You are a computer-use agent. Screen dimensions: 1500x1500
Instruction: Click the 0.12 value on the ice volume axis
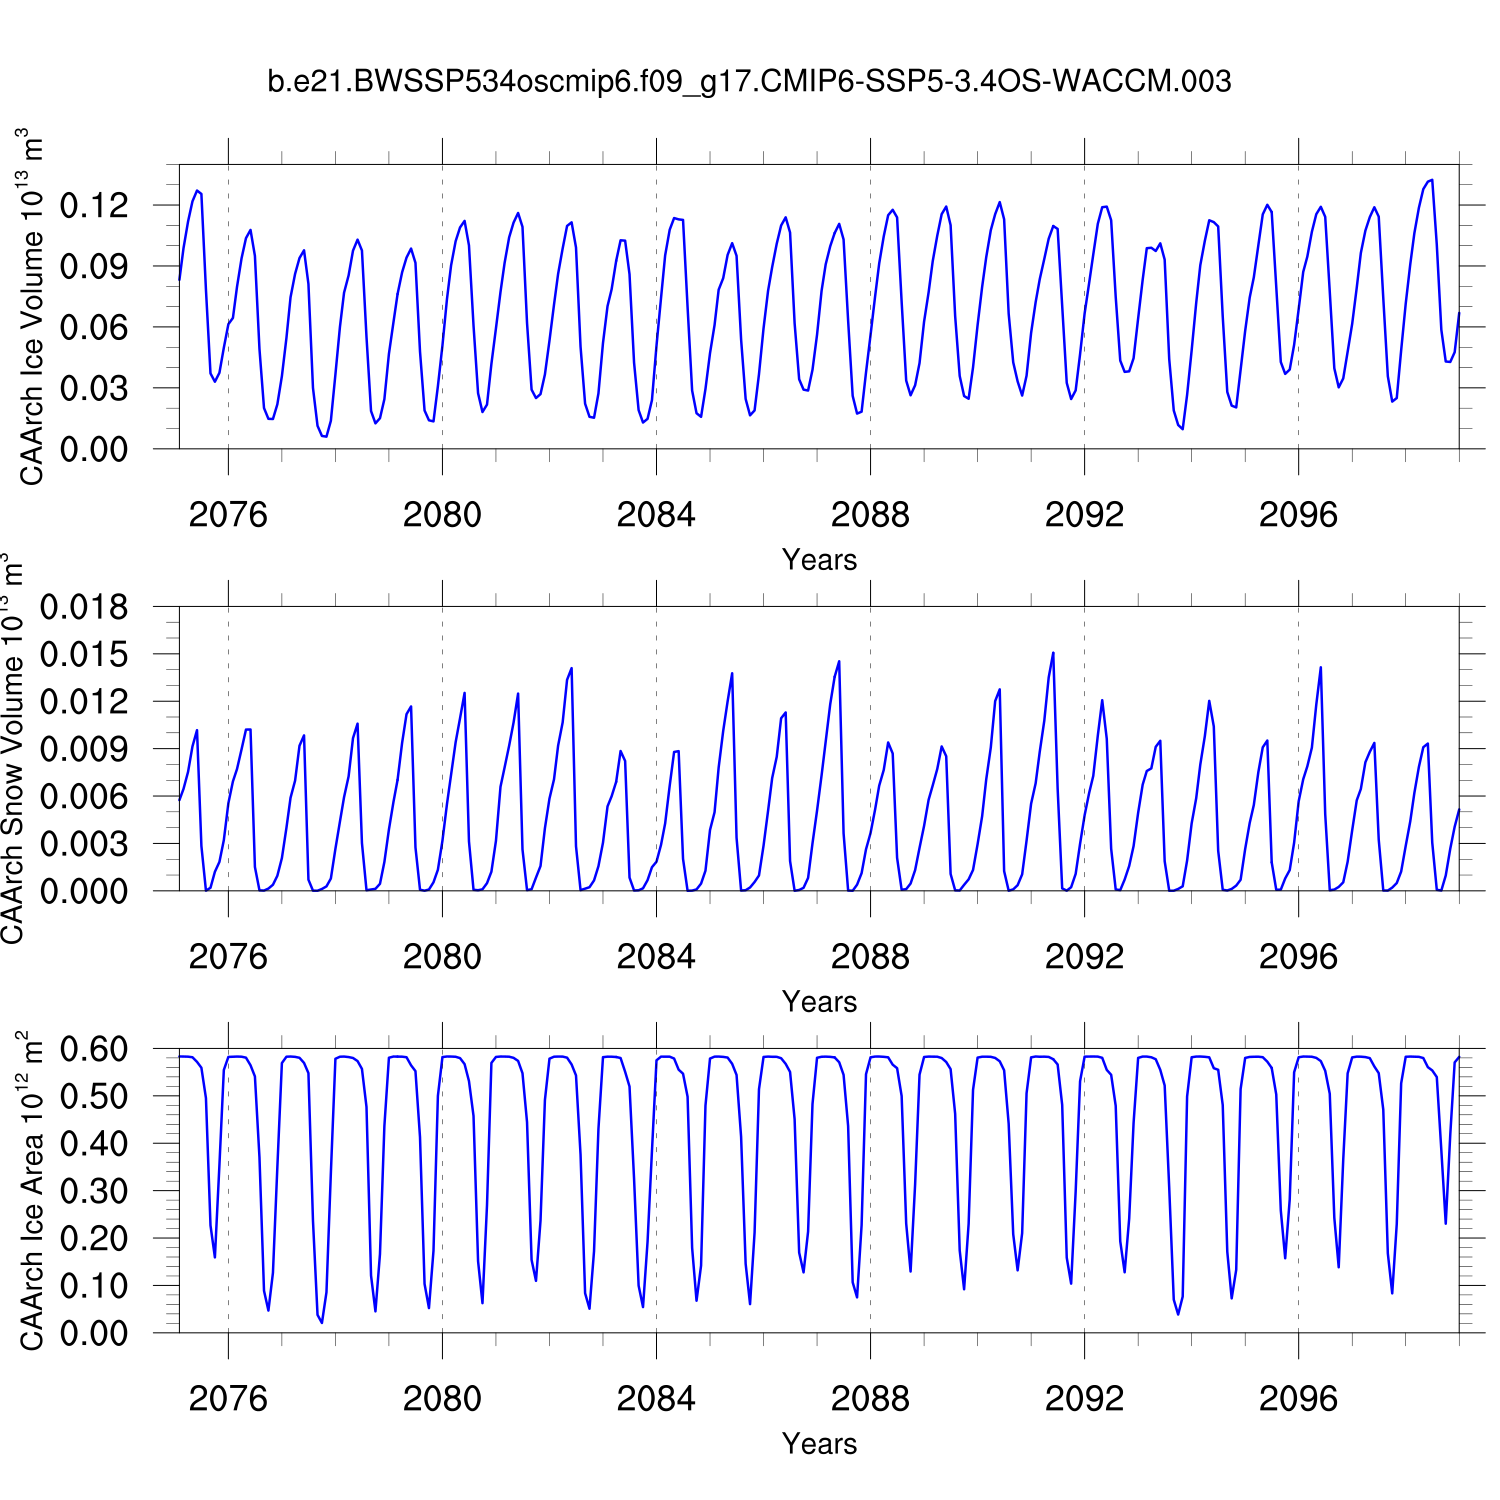coord(94,206)
